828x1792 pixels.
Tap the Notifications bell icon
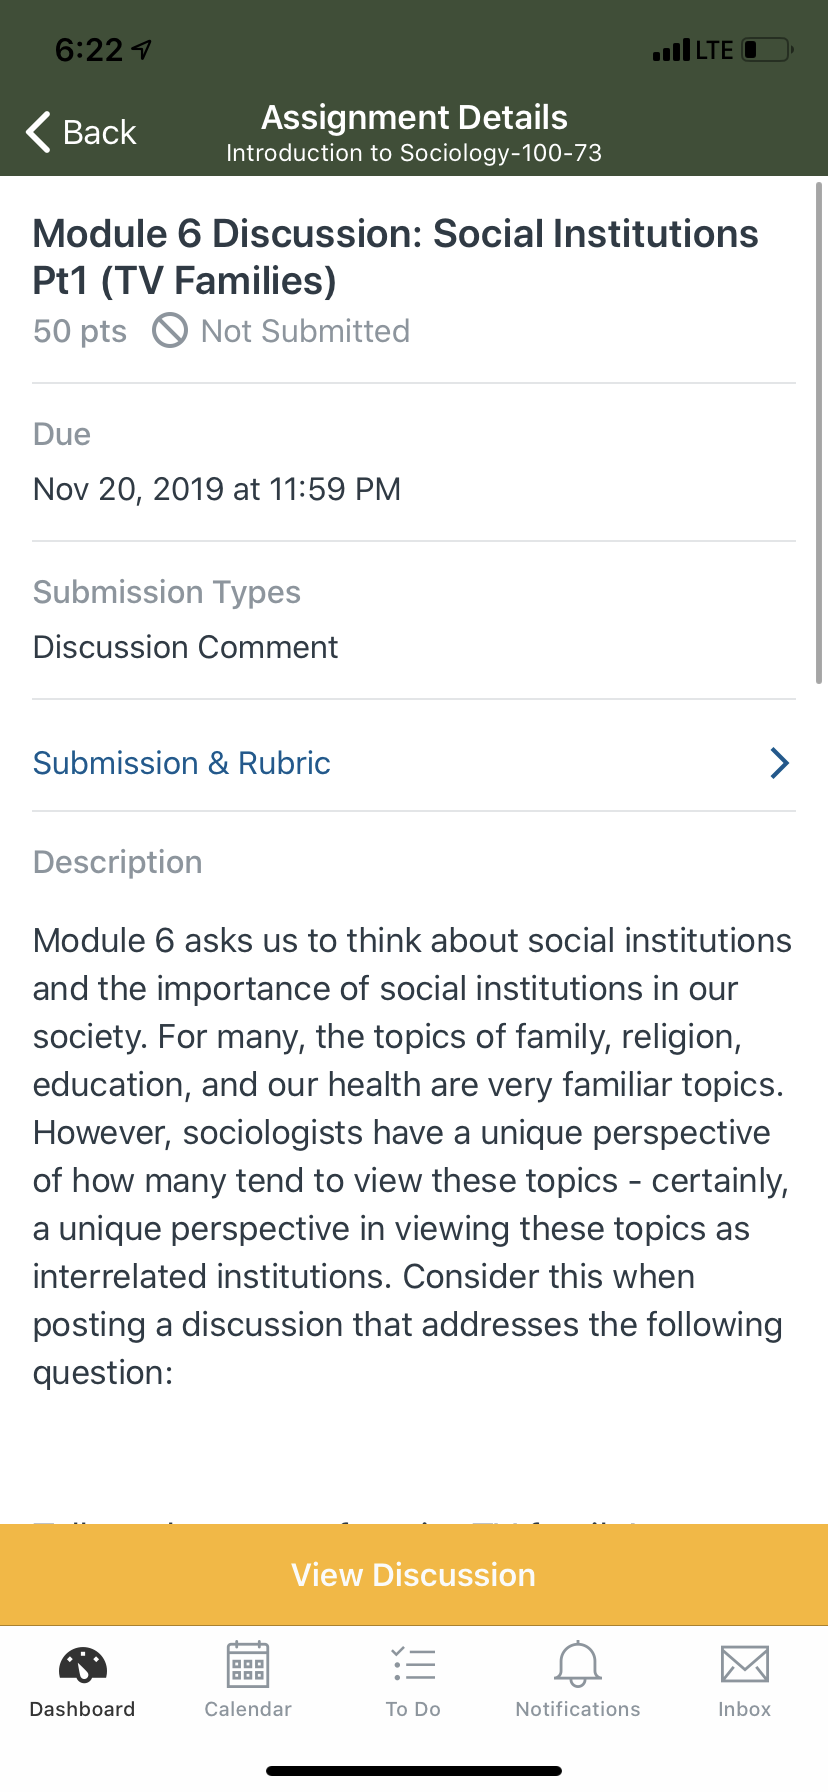coord(578,1665)
